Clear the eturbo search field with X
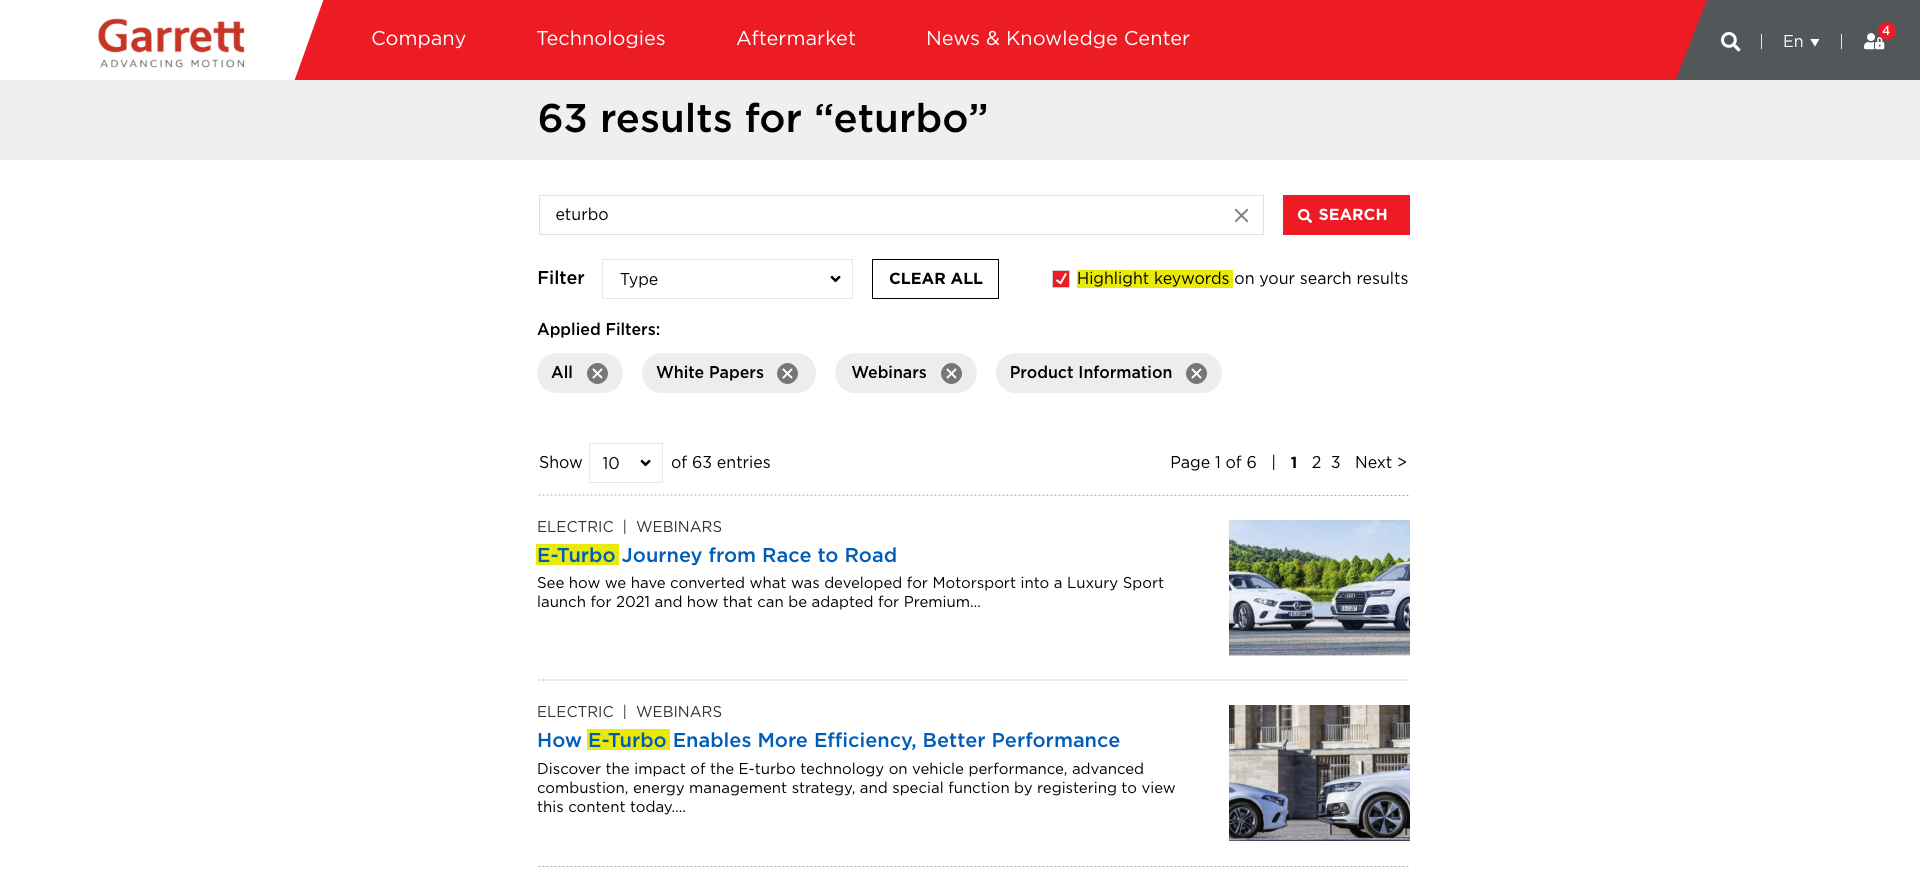Image resolution: width=1920 pixels, height=874 pixels. click(1241, 215)
